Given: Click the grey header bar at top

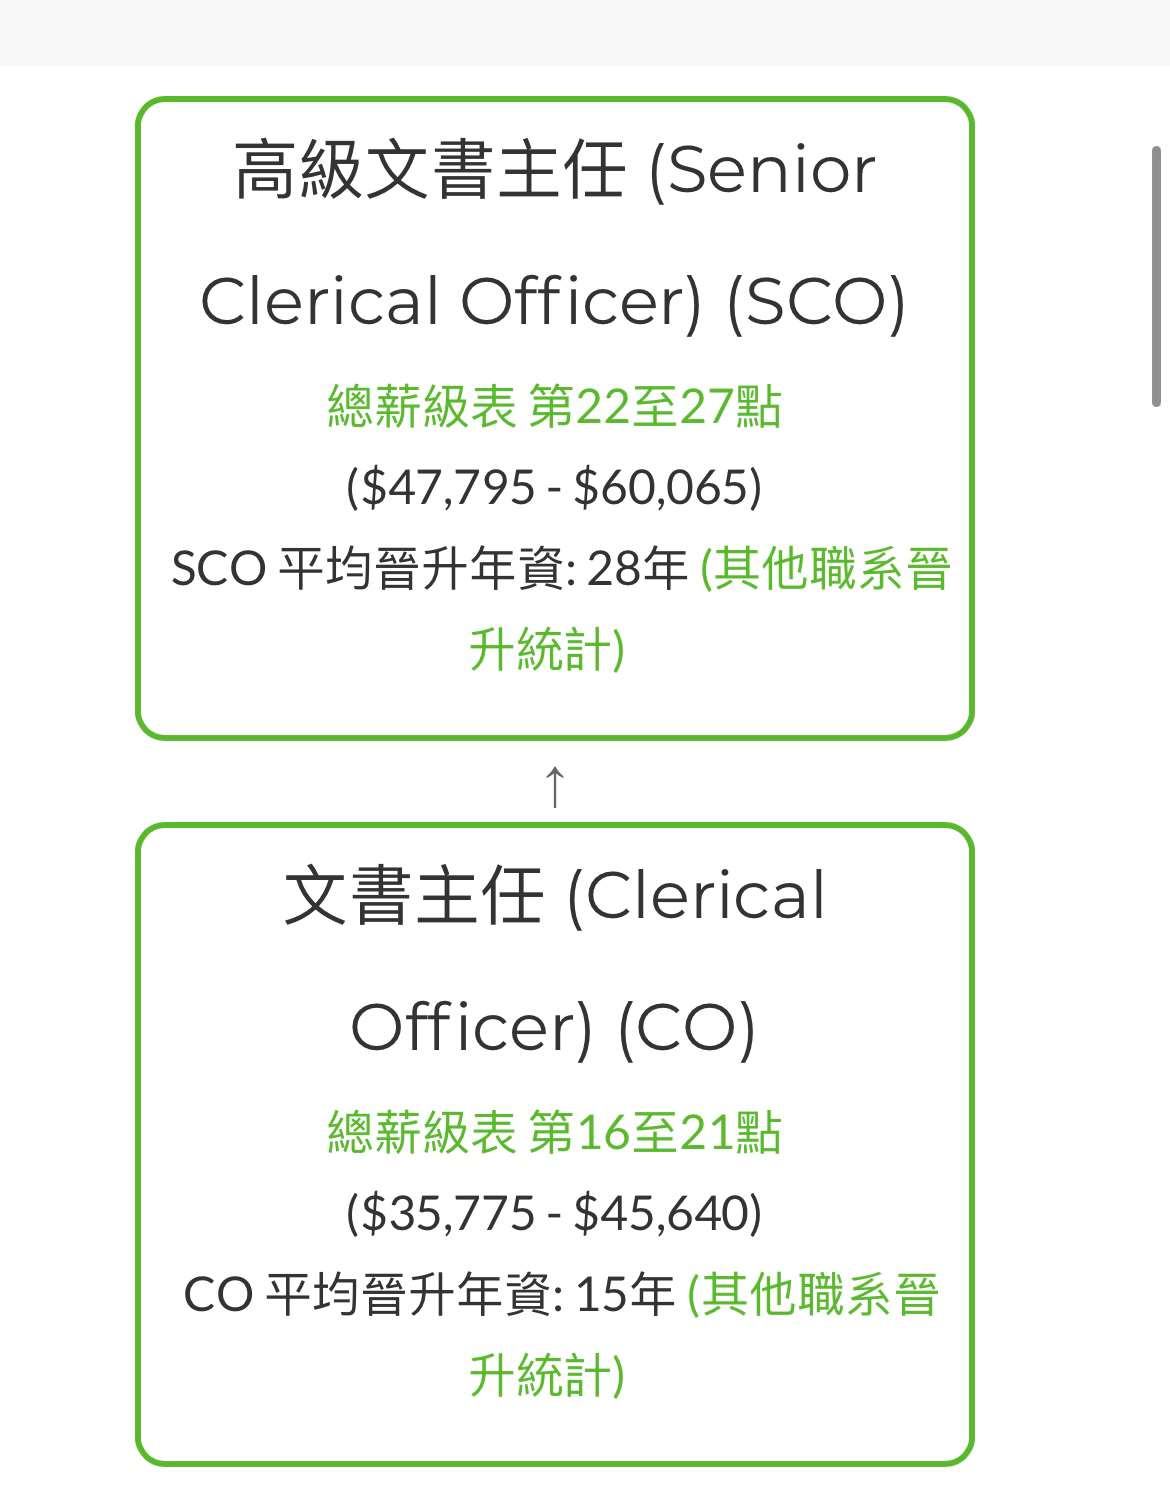Looking at the screenshot, I should point(585,32).
